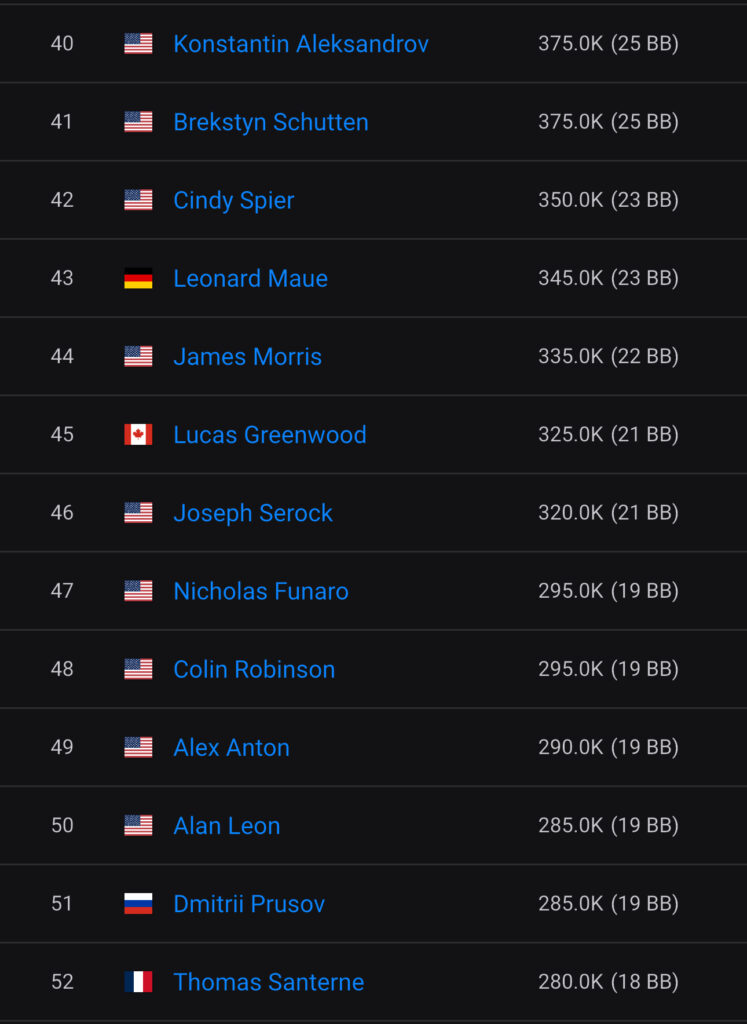This screenshot has width=747, height=1024.
Task: Open Thomas Santerne's player profile
Action: (268, 982)
